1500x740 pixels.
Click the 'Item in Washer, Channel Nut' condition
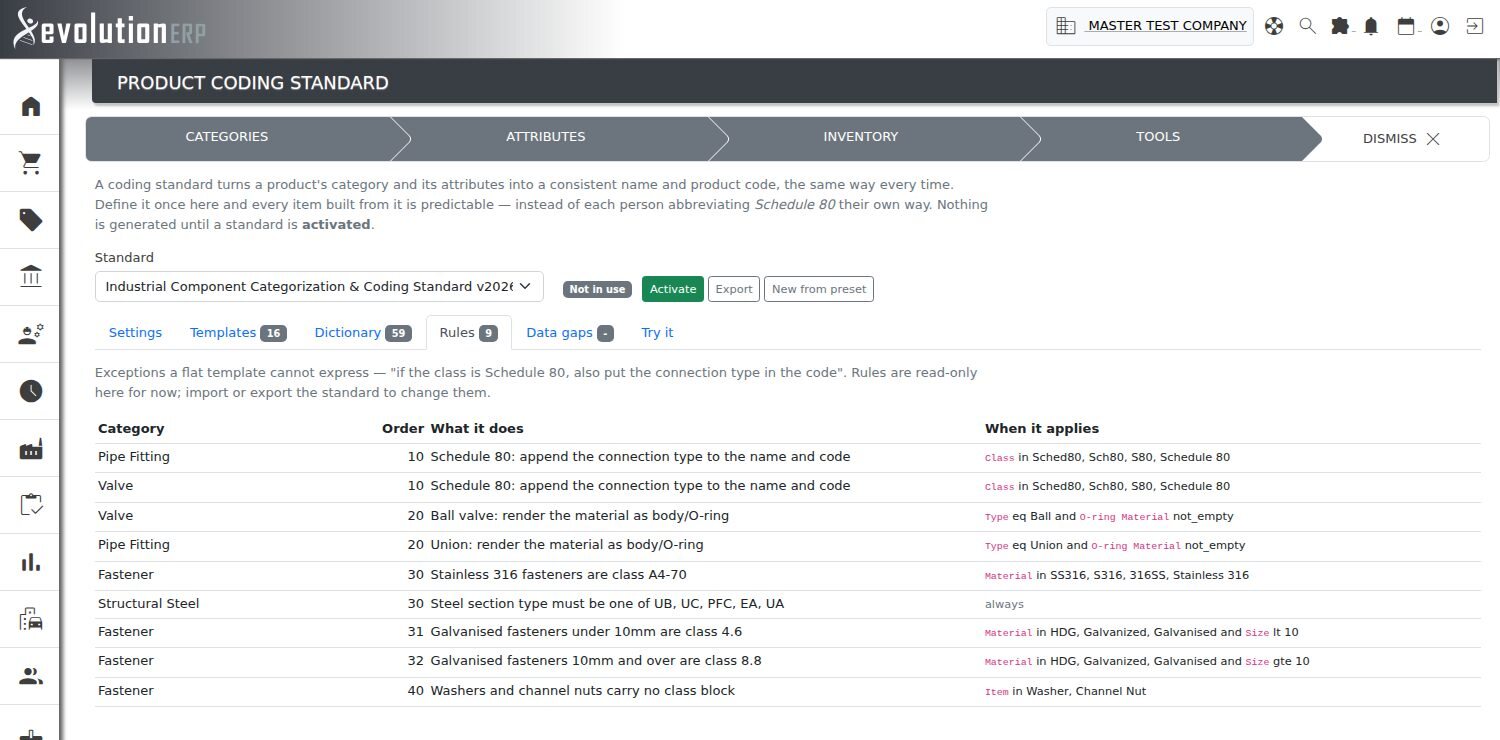point(1065,691)
